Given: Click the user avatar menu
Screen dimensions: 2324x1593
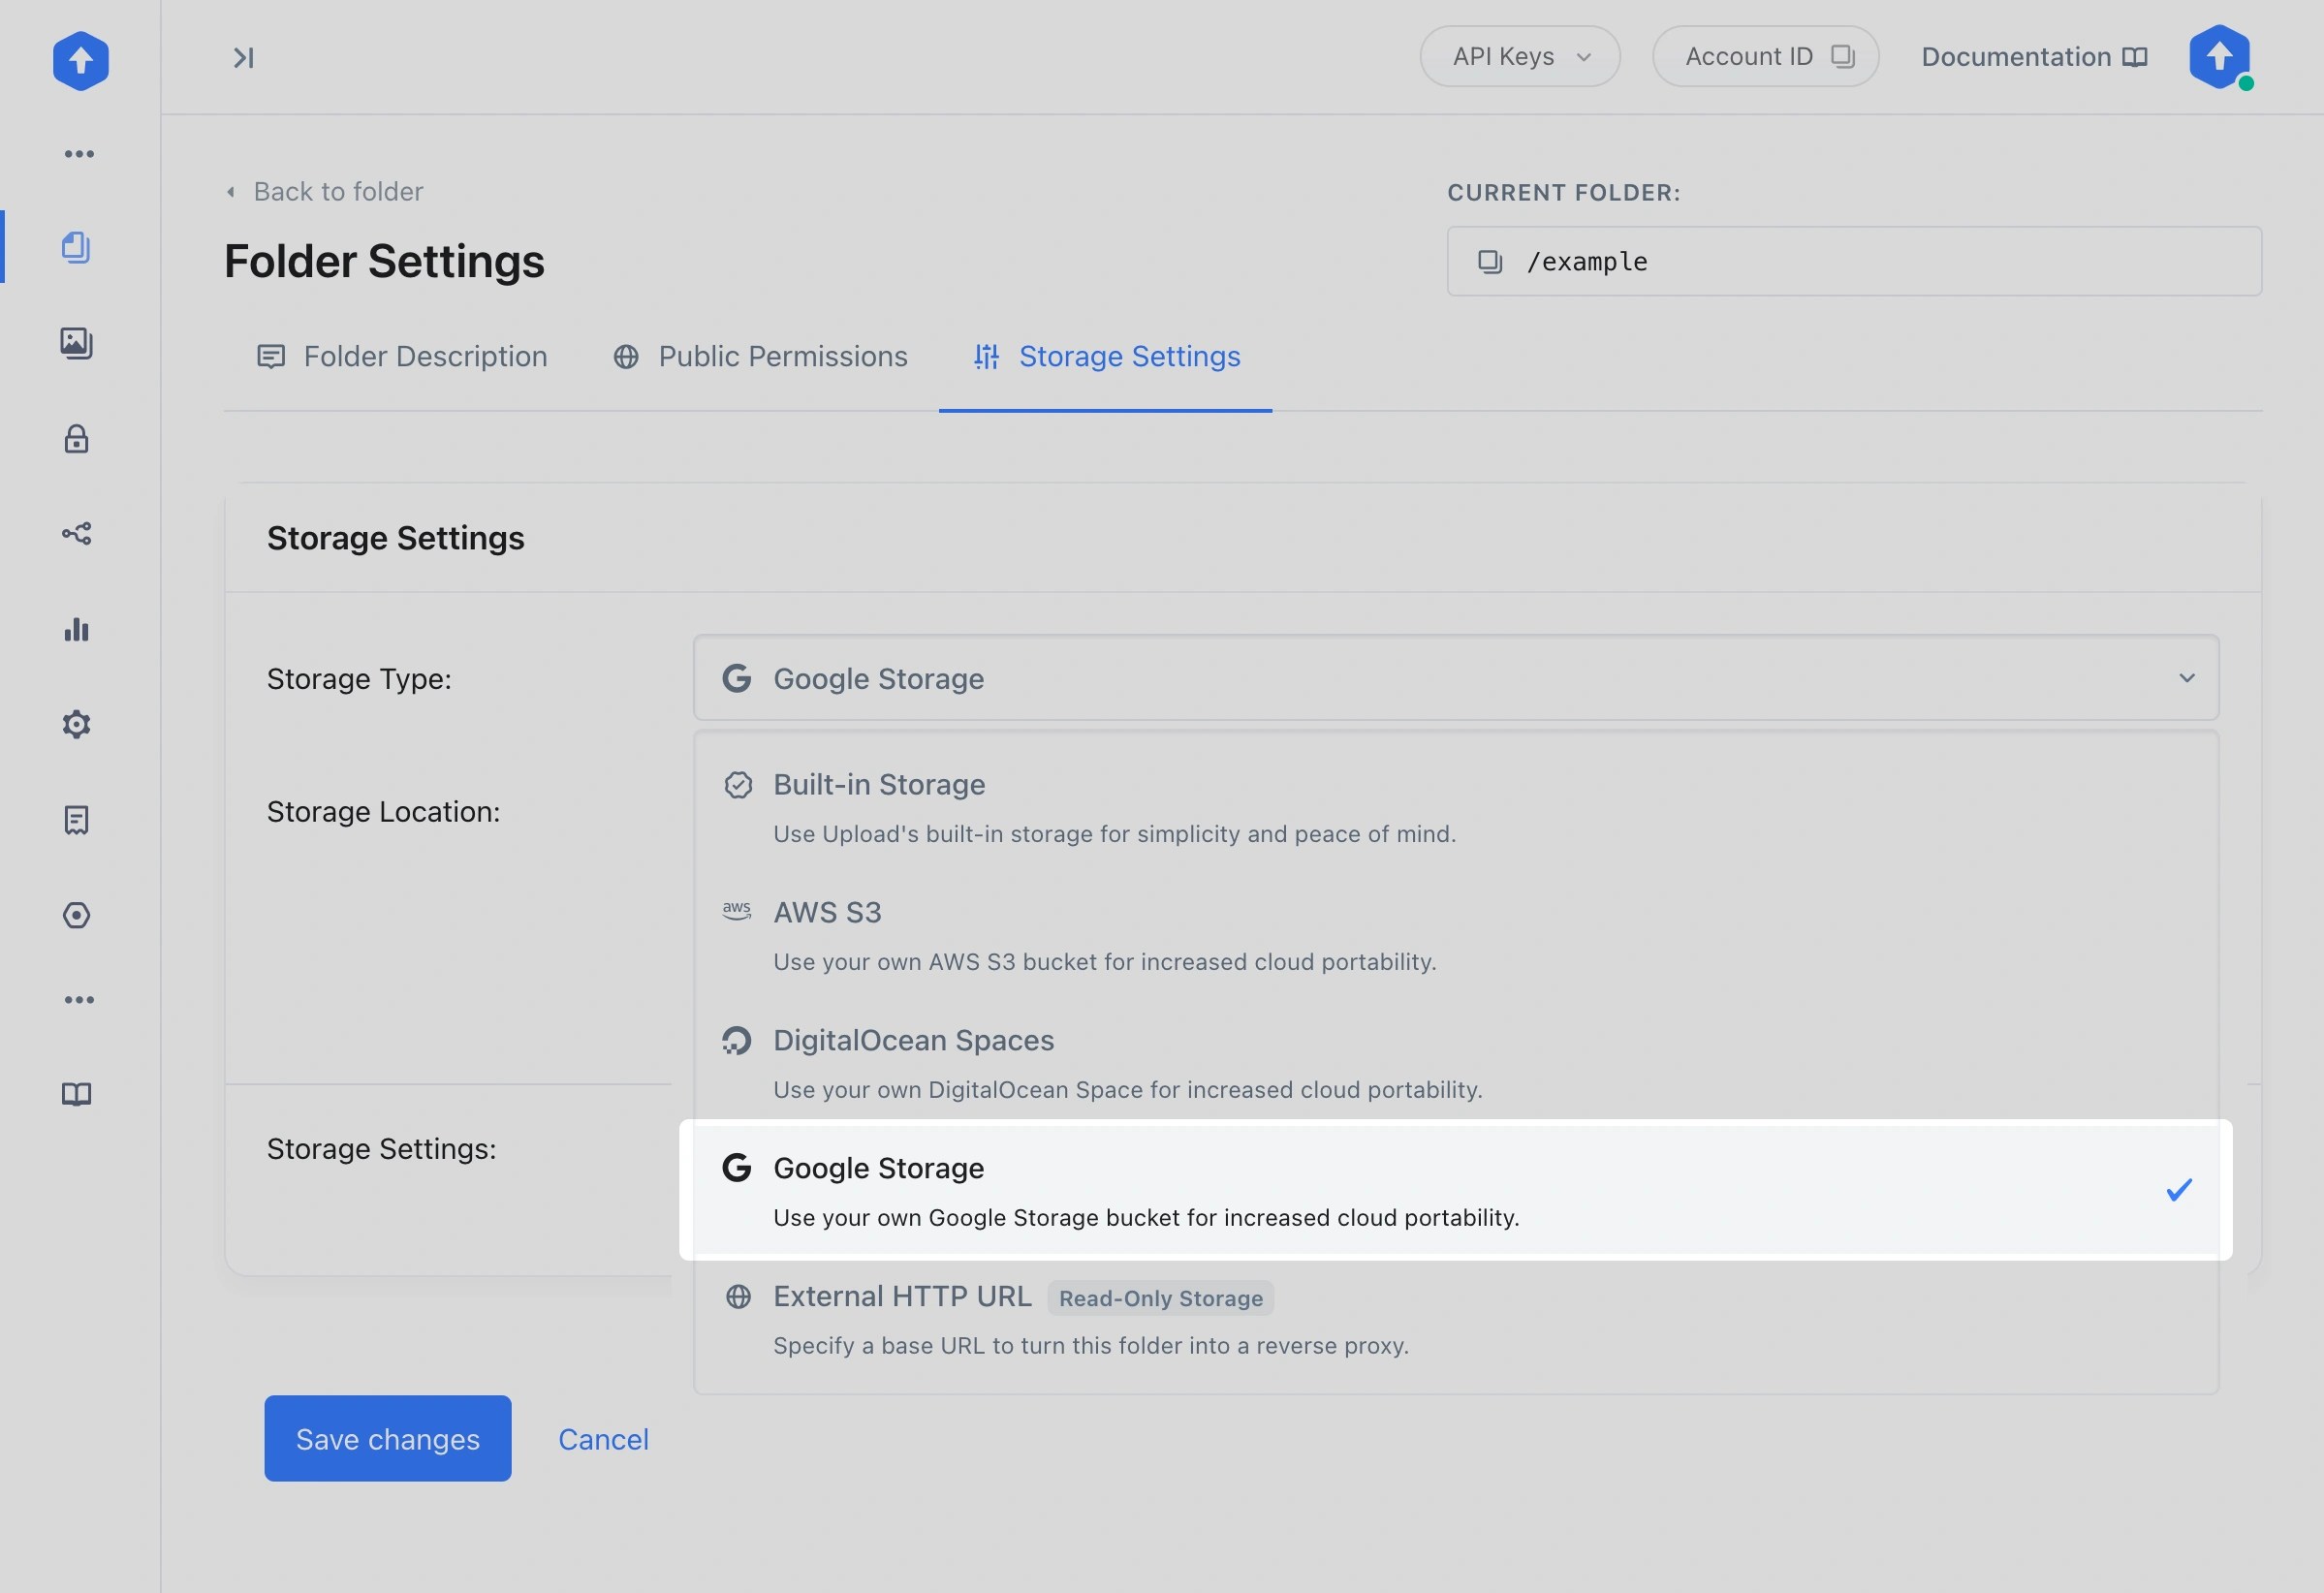Looking at the screenshot, I should tap(2219, 57).
